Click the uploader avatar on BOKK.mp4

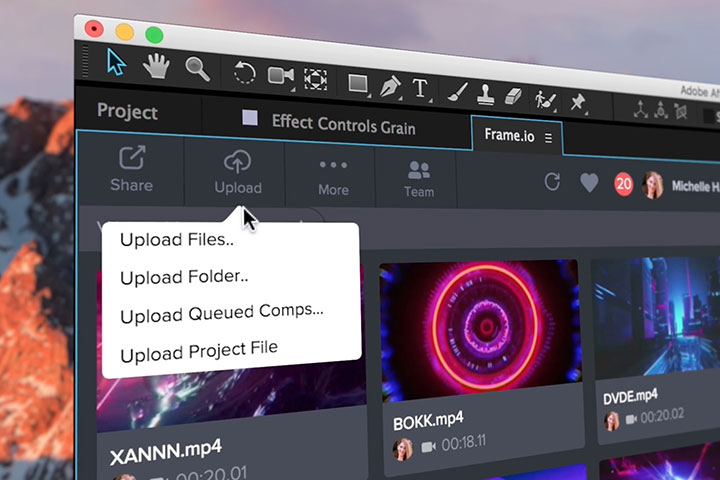coord(402,449)
